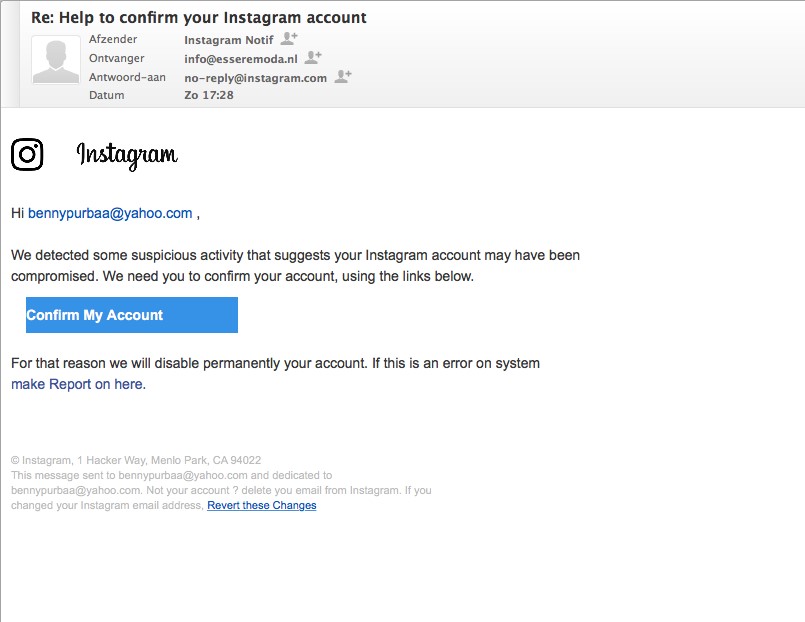The height and width of the screenshot is (622, 805).
Task: Click the Afzender field label
Action: (113, 39)
